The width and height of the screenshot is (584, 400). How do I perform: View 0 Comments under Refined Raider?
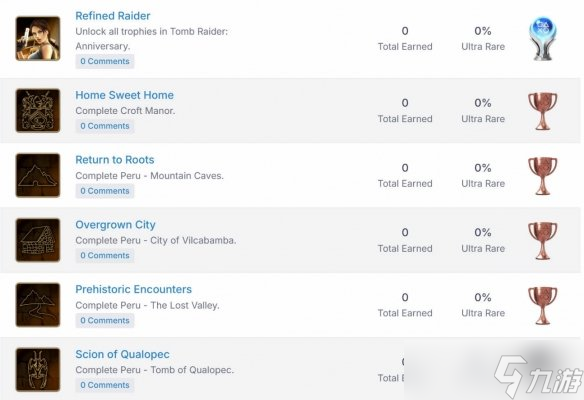tap(105, 61)
